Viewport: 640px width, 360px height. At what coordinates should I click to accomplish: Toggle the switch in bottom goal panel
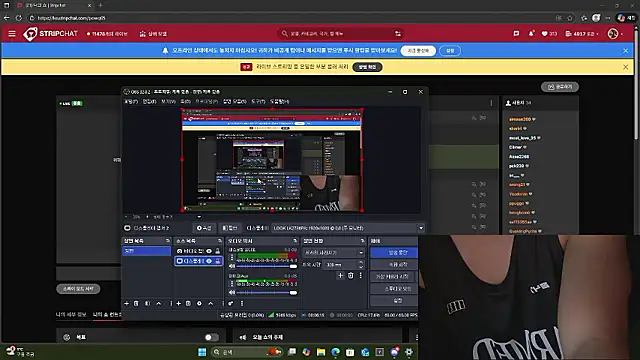(211, 337)
